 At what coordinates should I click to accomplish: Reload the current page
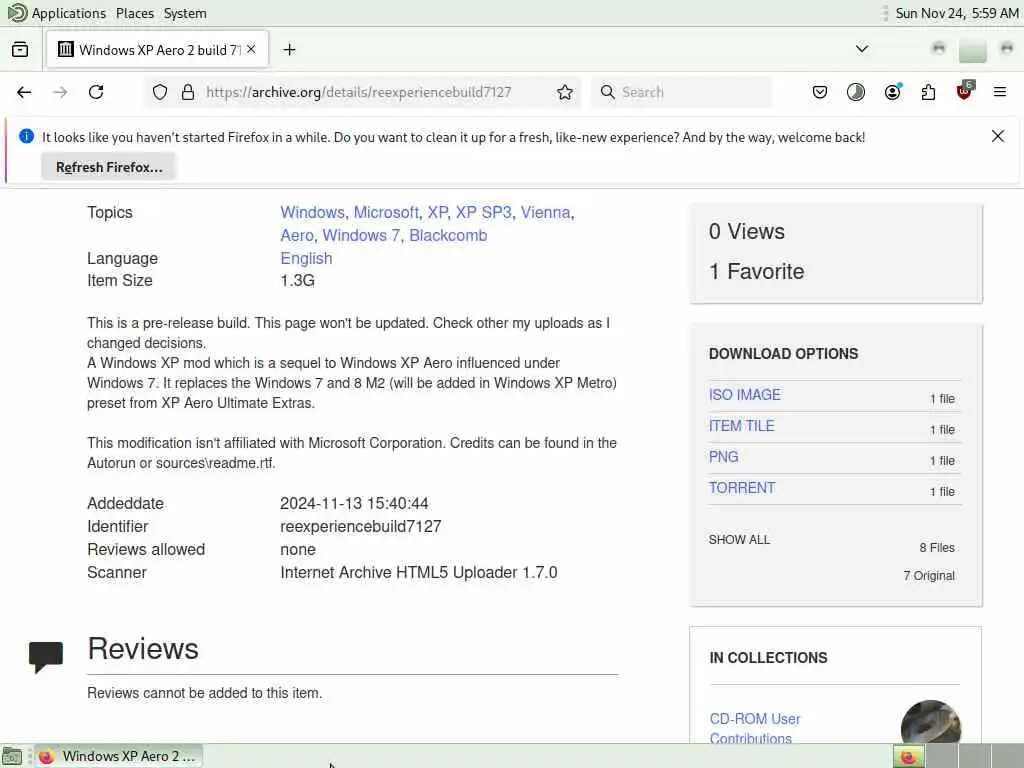[x=96, y=92]
